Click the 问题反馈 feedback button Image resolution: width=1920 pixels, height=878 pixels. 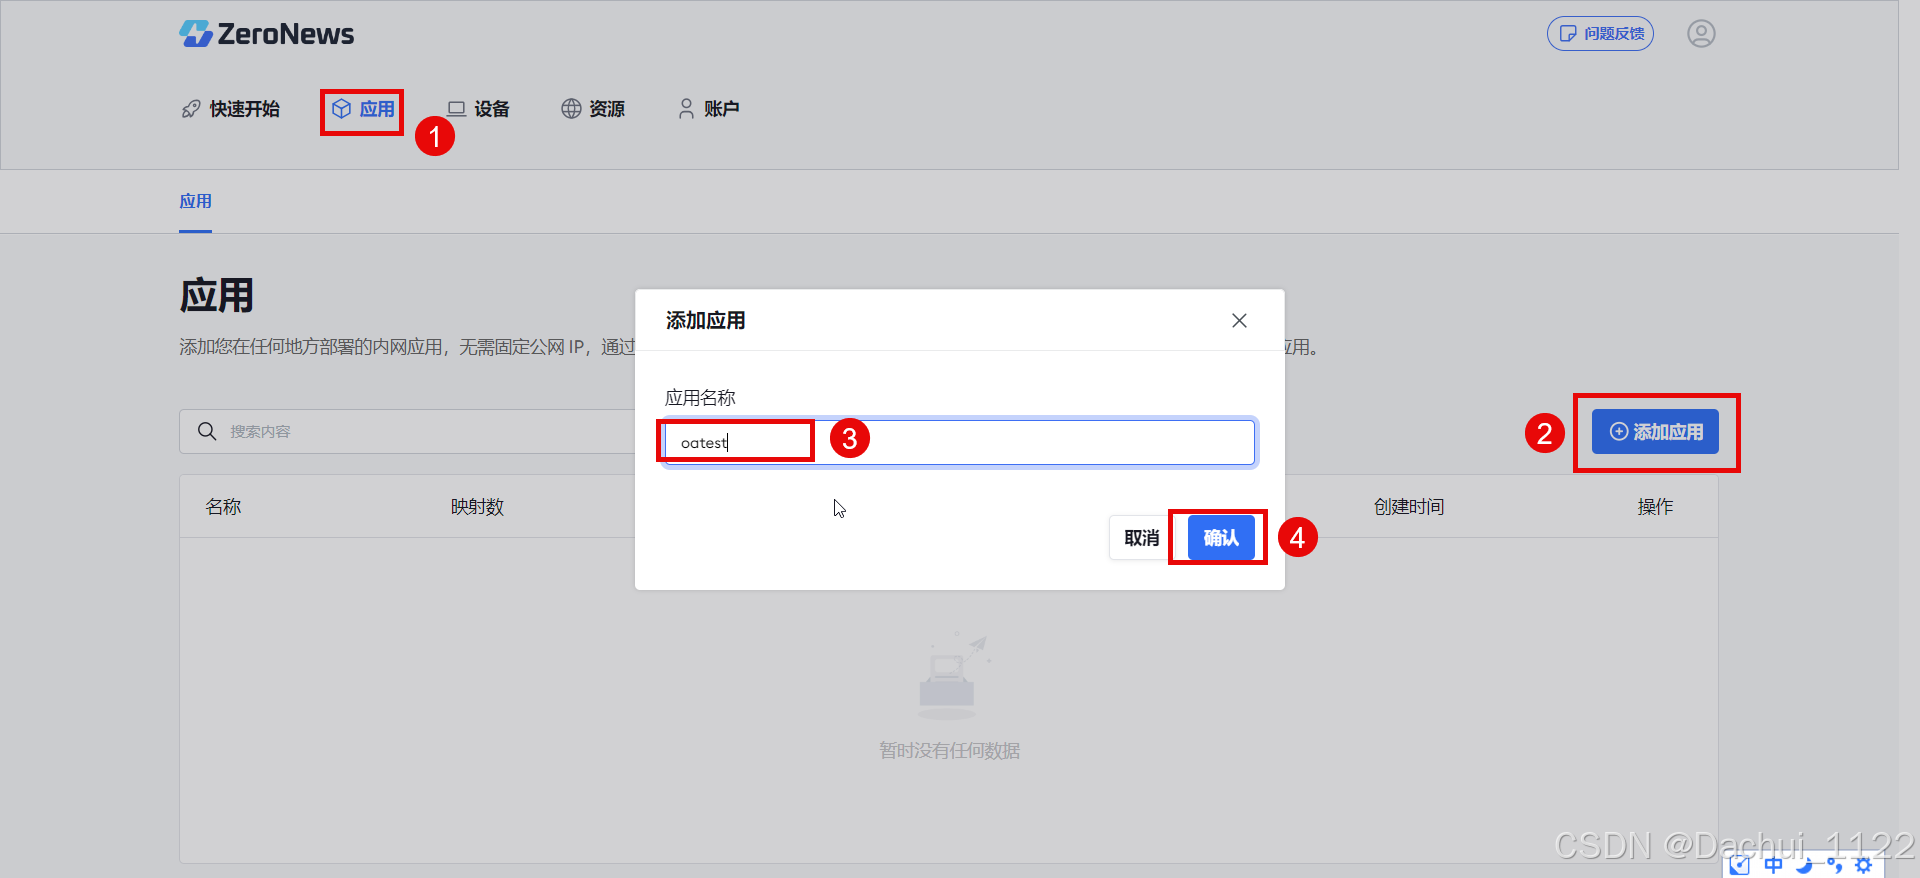[x=1600, y=34]
